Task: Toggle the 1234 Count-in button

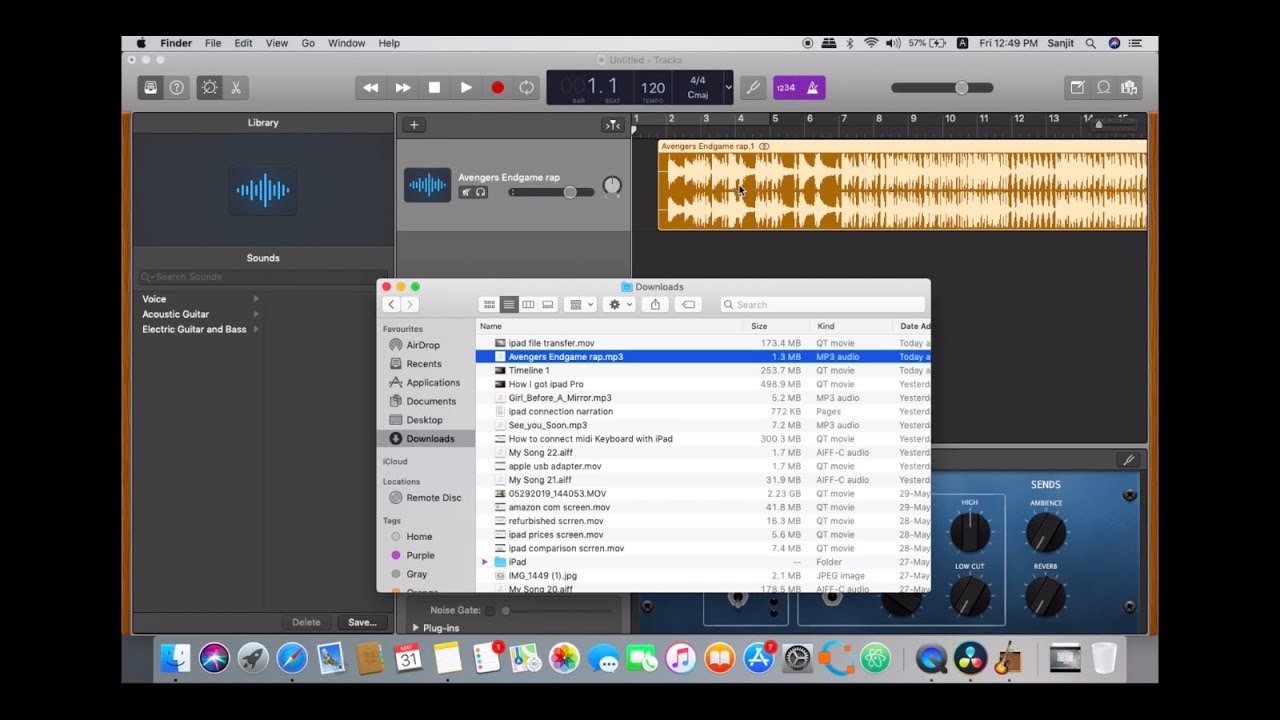Action: click(x=786, y=87)
